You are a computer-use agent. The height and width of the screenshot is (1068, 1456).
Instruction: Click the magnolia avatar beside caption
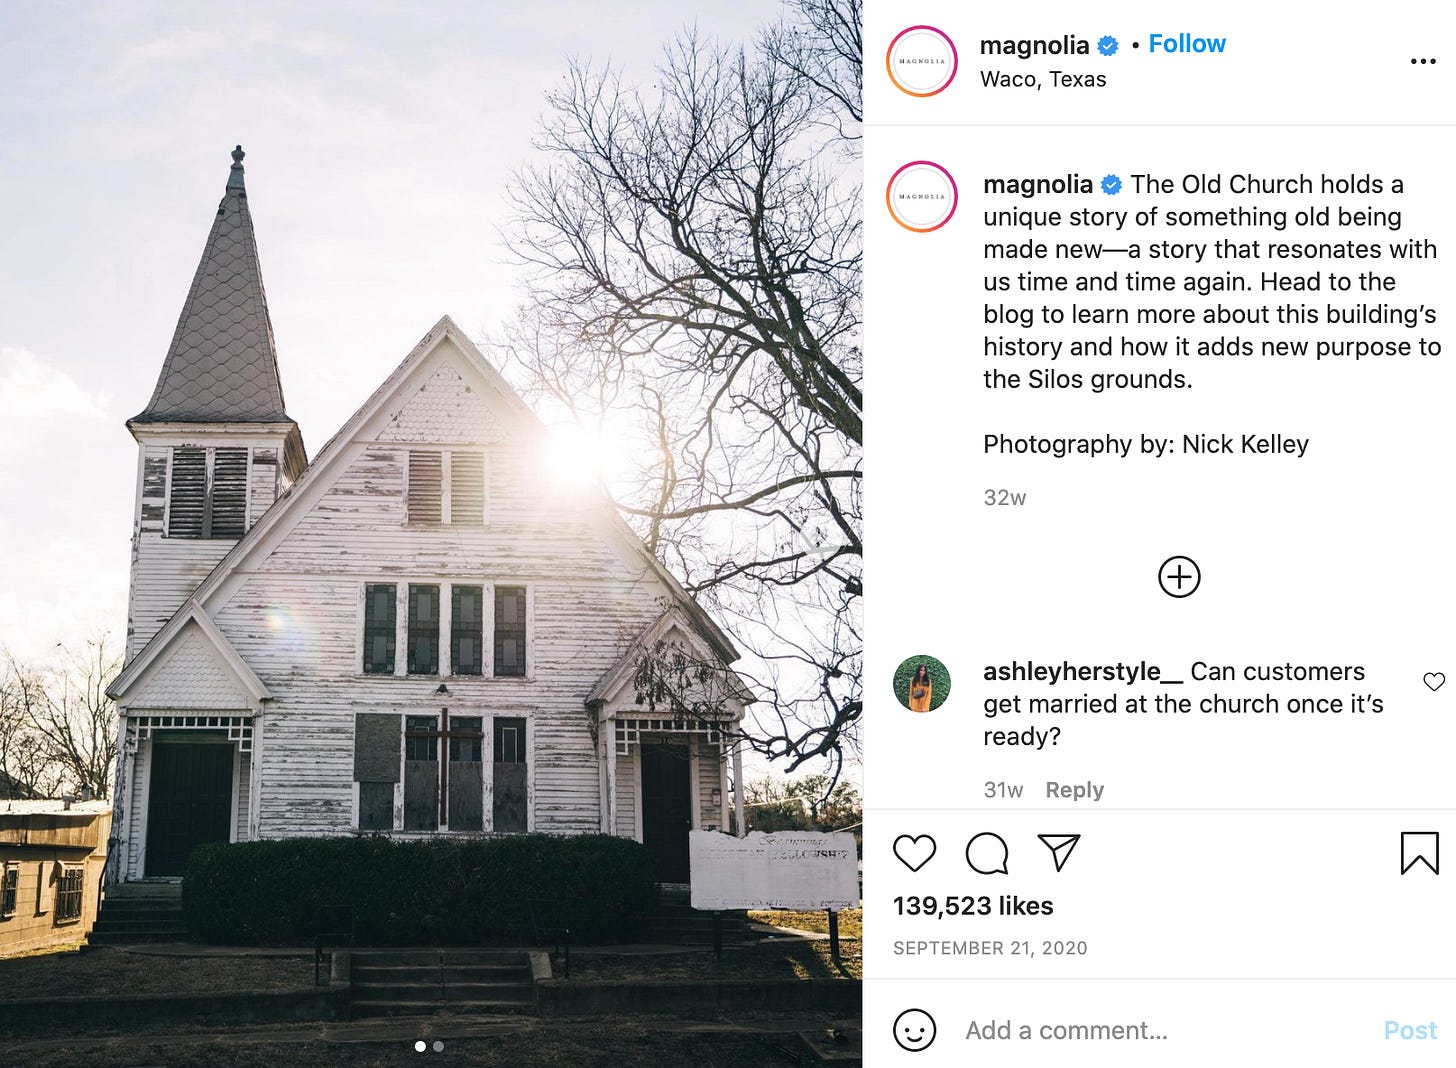922,196
